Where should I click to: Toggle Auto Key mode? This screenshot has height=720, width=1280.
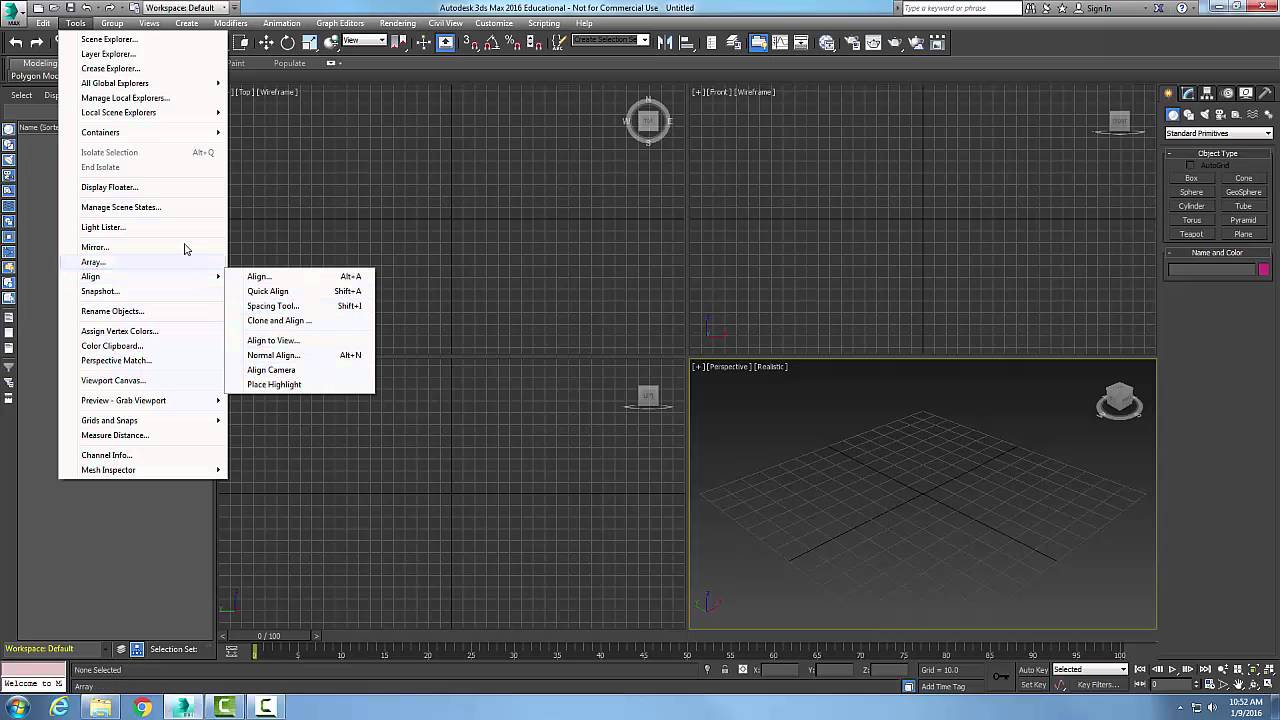pos(1033,670)
